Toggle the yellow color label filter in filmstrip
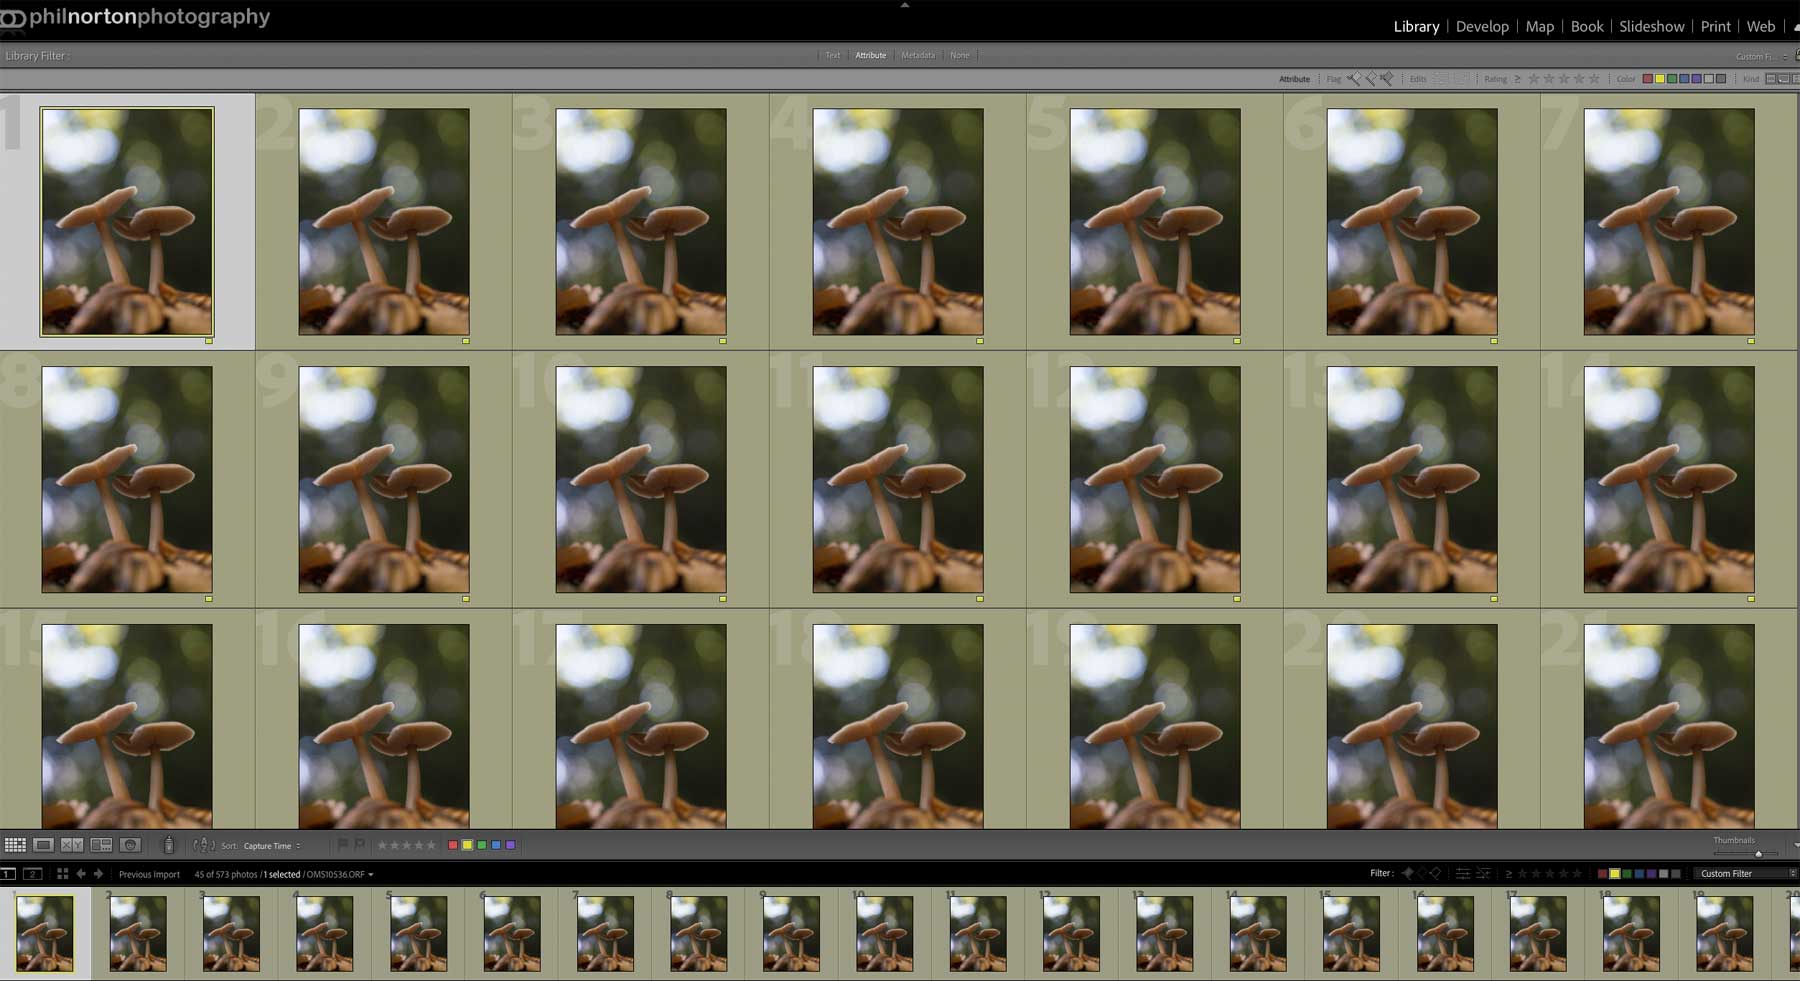1800x981 pixels. (x=1614, y=874)
